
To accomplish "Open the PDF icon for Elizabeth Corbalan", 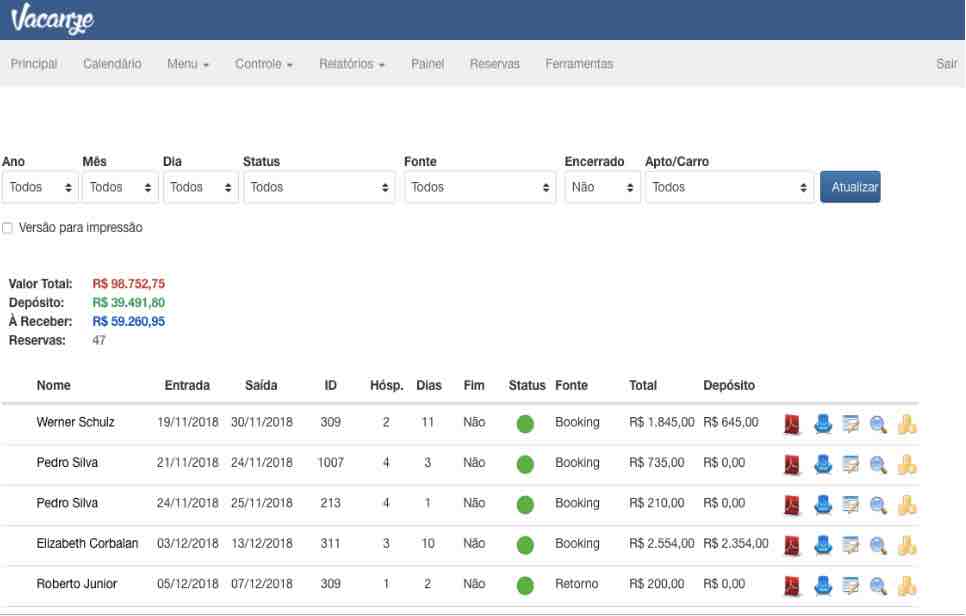I will [792, 545].
